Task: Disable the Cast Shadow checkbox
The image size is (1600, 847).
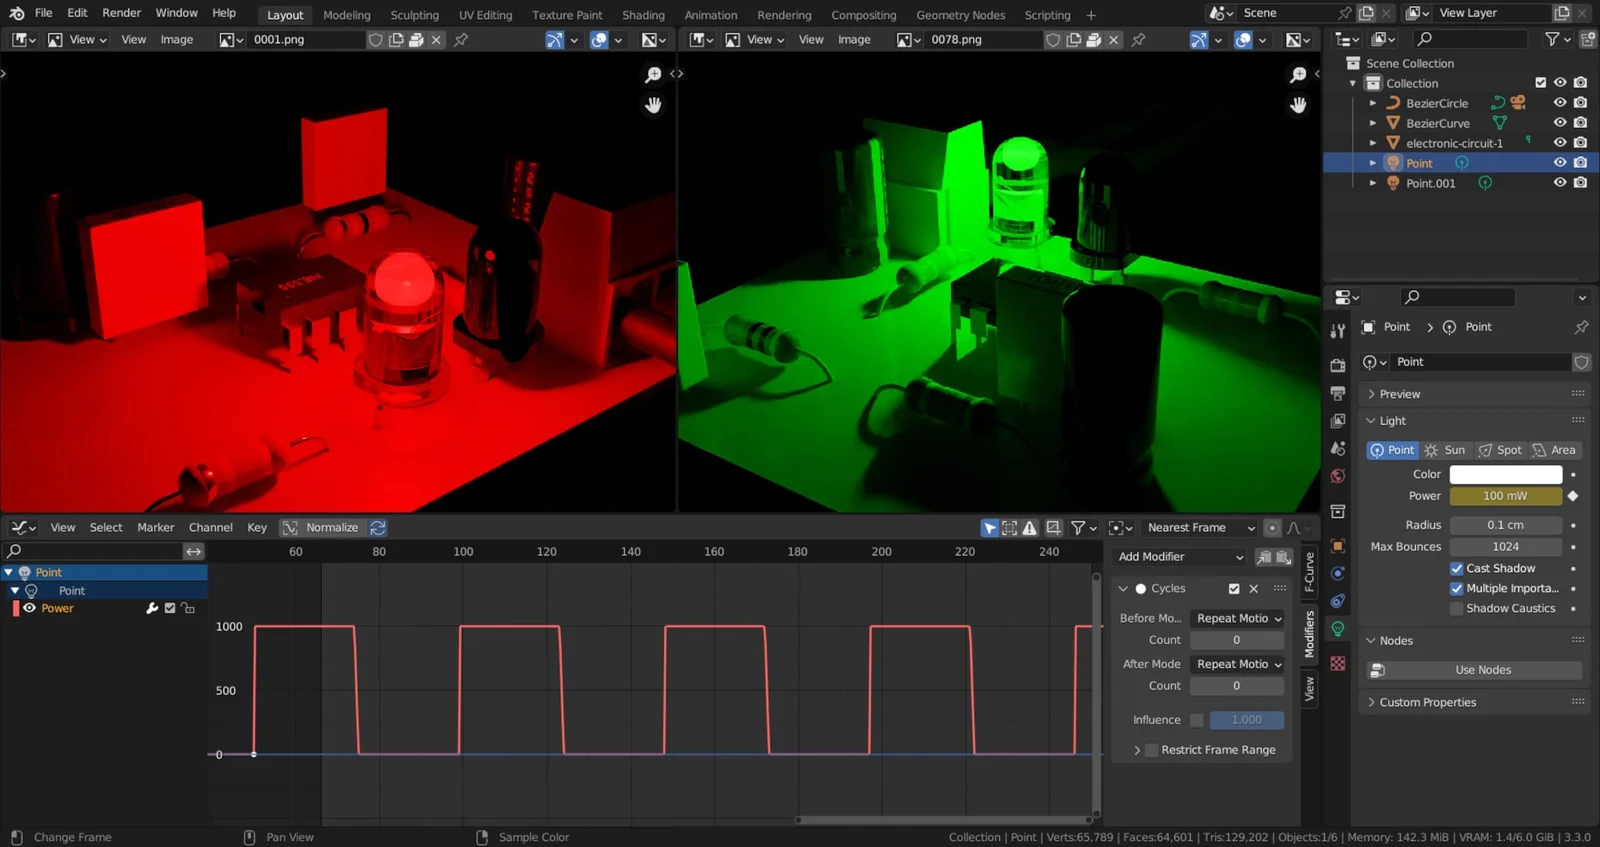Action: 1457,568
